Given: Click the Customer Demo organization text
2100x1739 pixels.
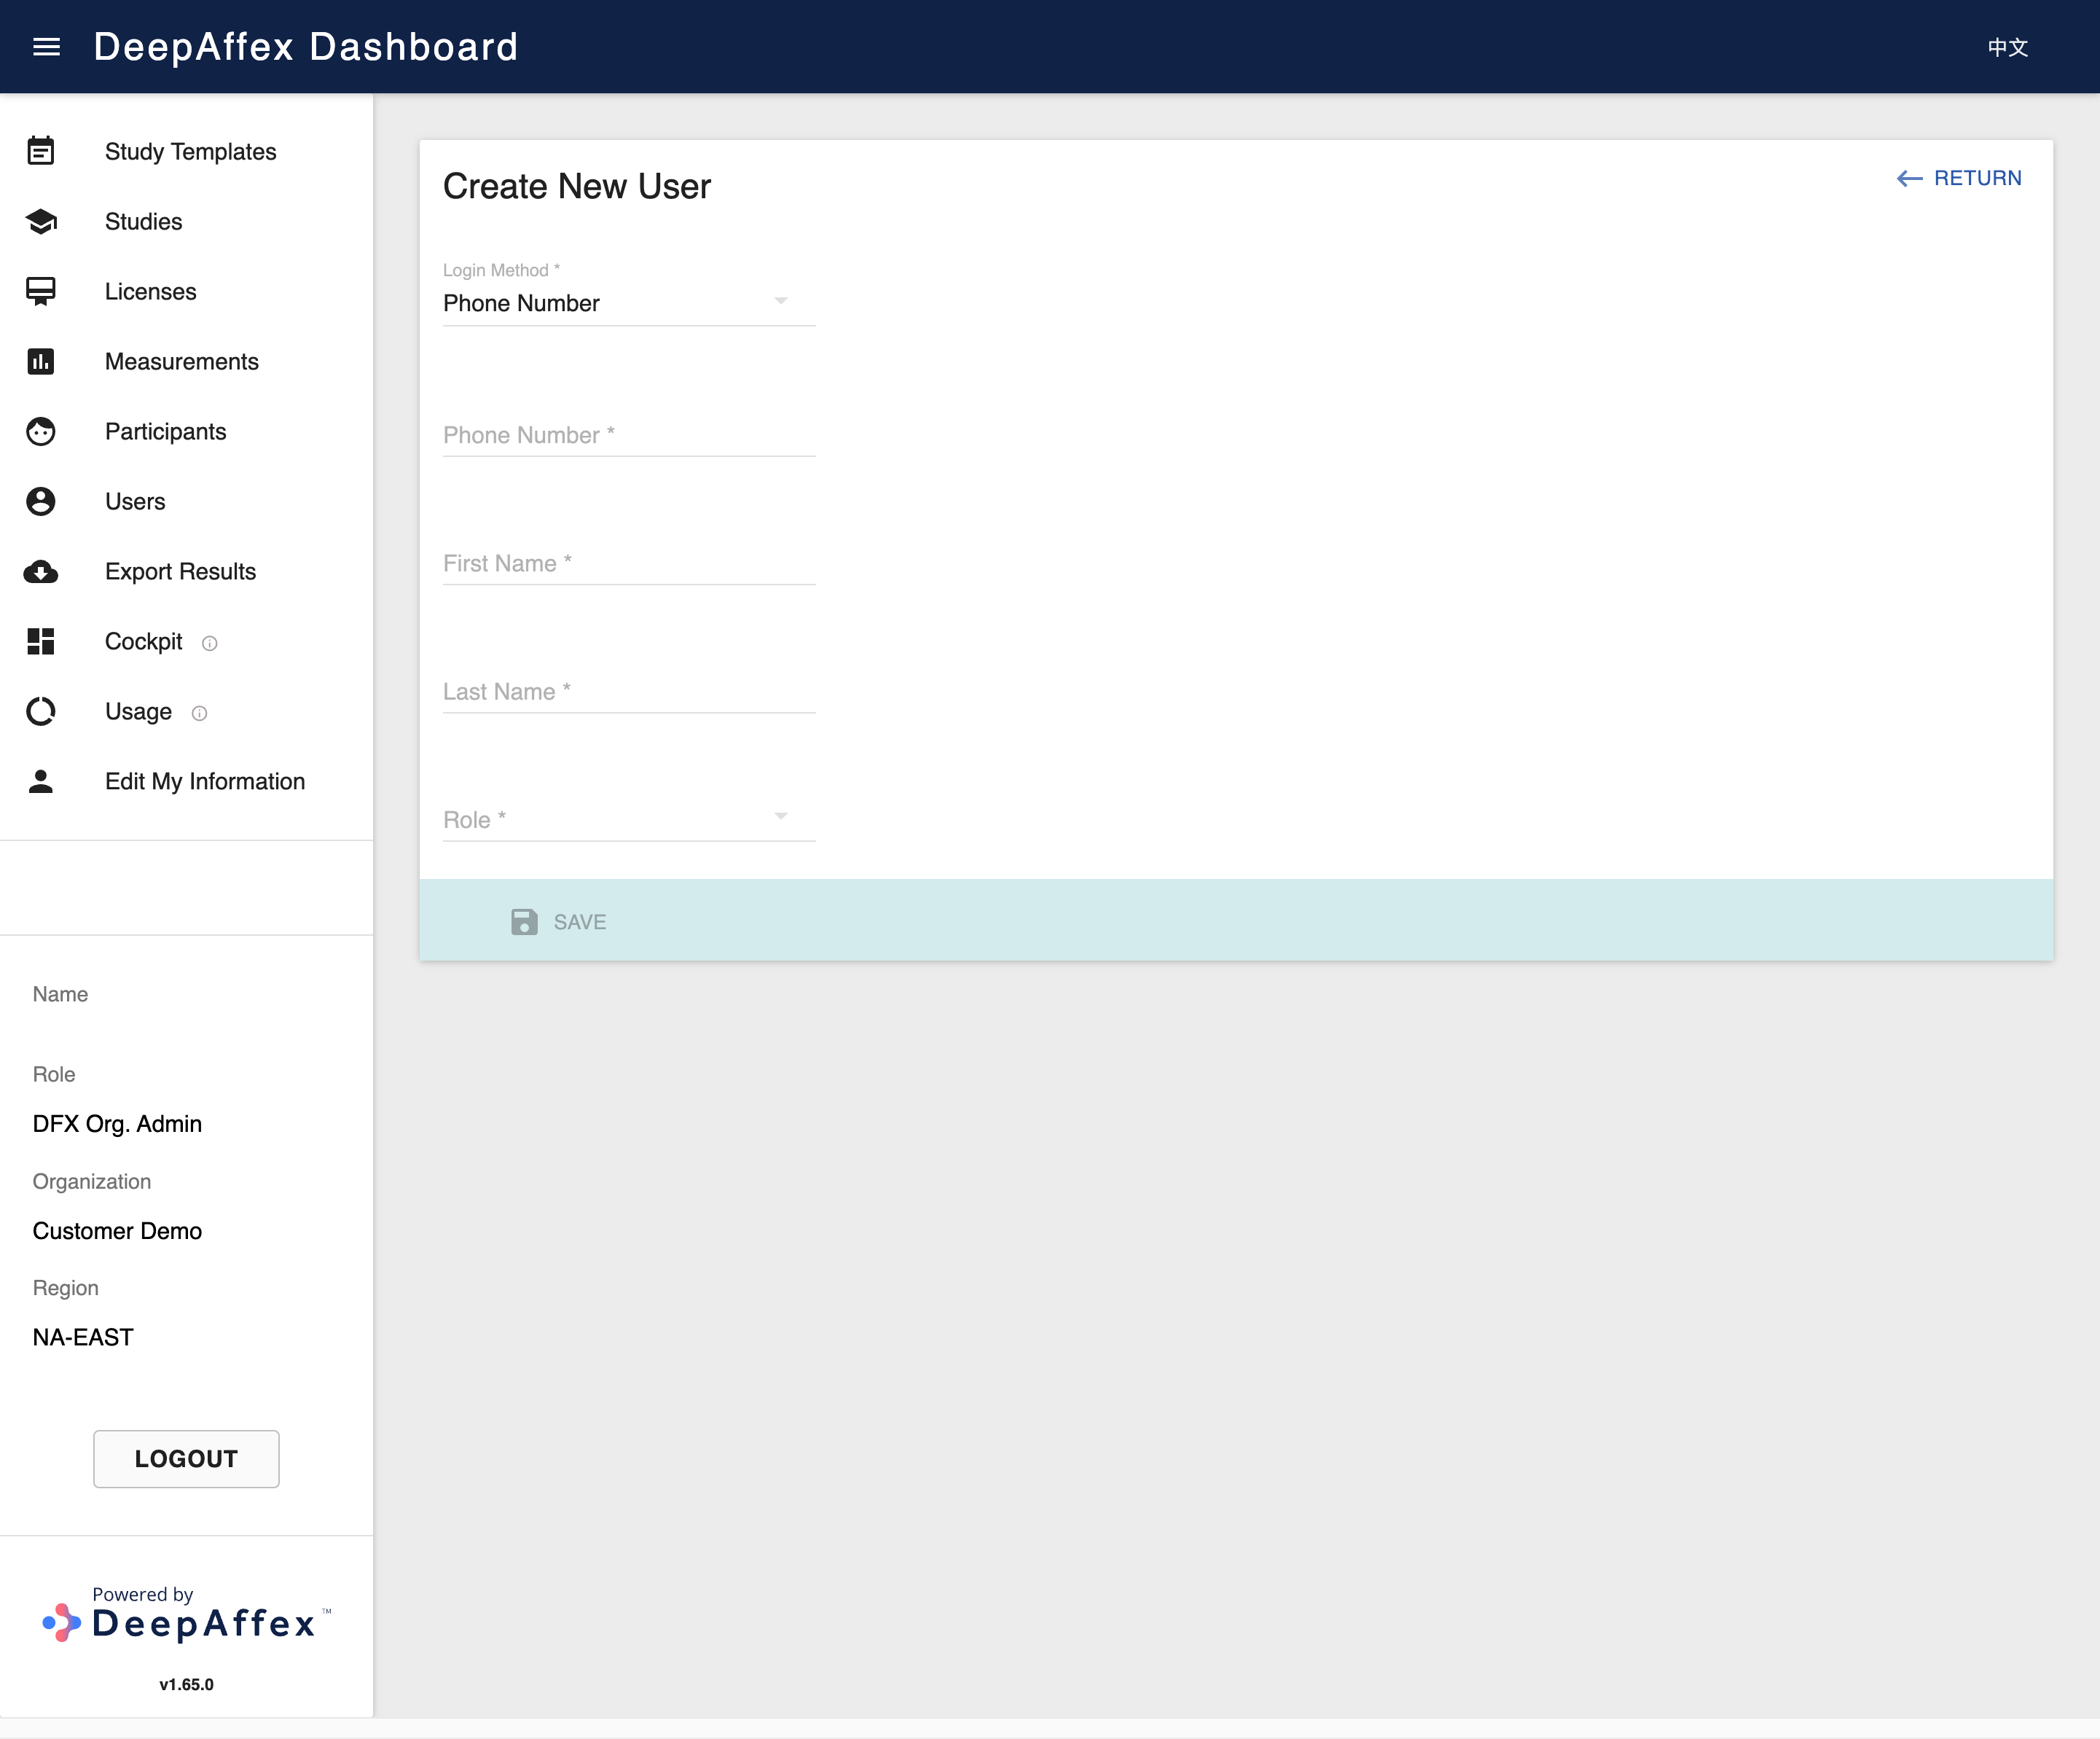Looking at the screenshot, I should pyautogui.click(x=117, y=1231).
